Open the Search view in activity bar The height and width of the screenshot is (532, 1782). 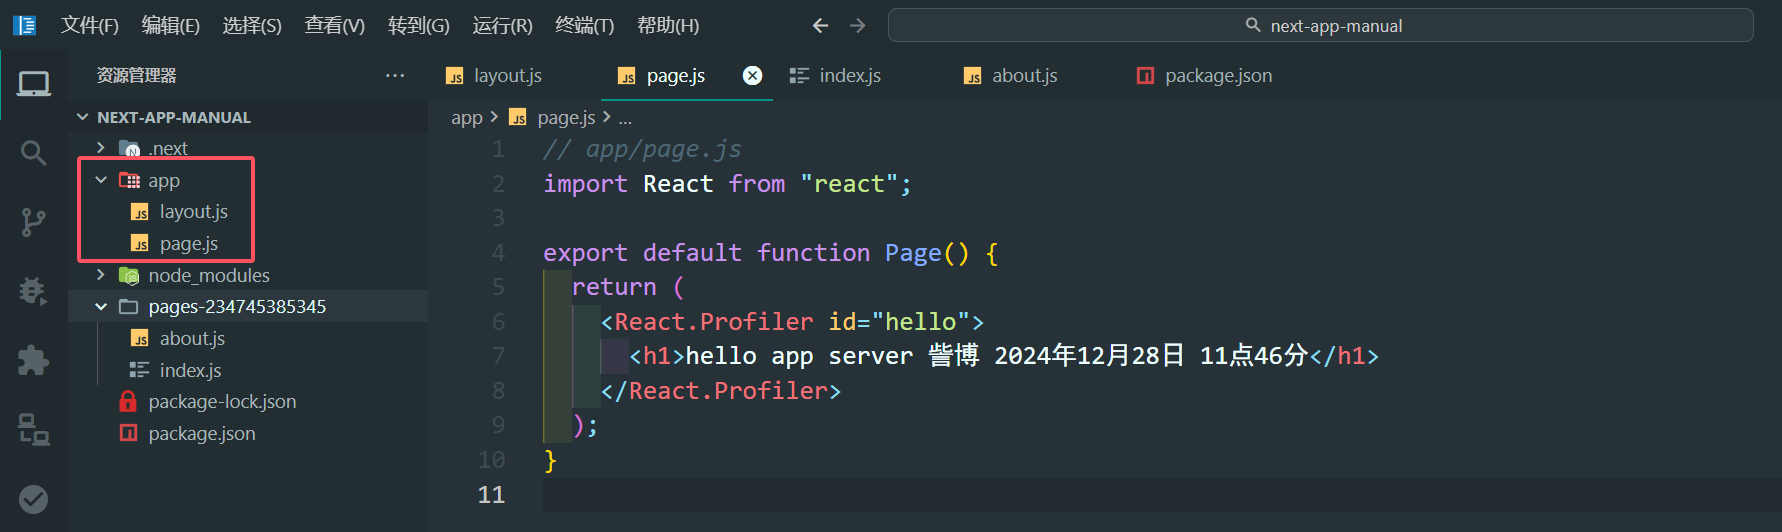[34, 152]
